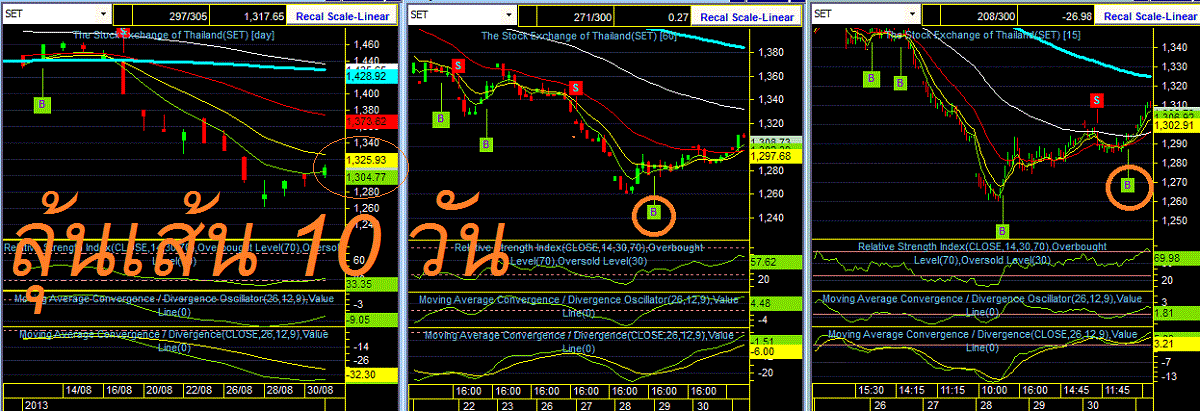1200x411 pixels.
Task: Select the second B marker in 60-minute chart
Action: (x=486, y=144)
